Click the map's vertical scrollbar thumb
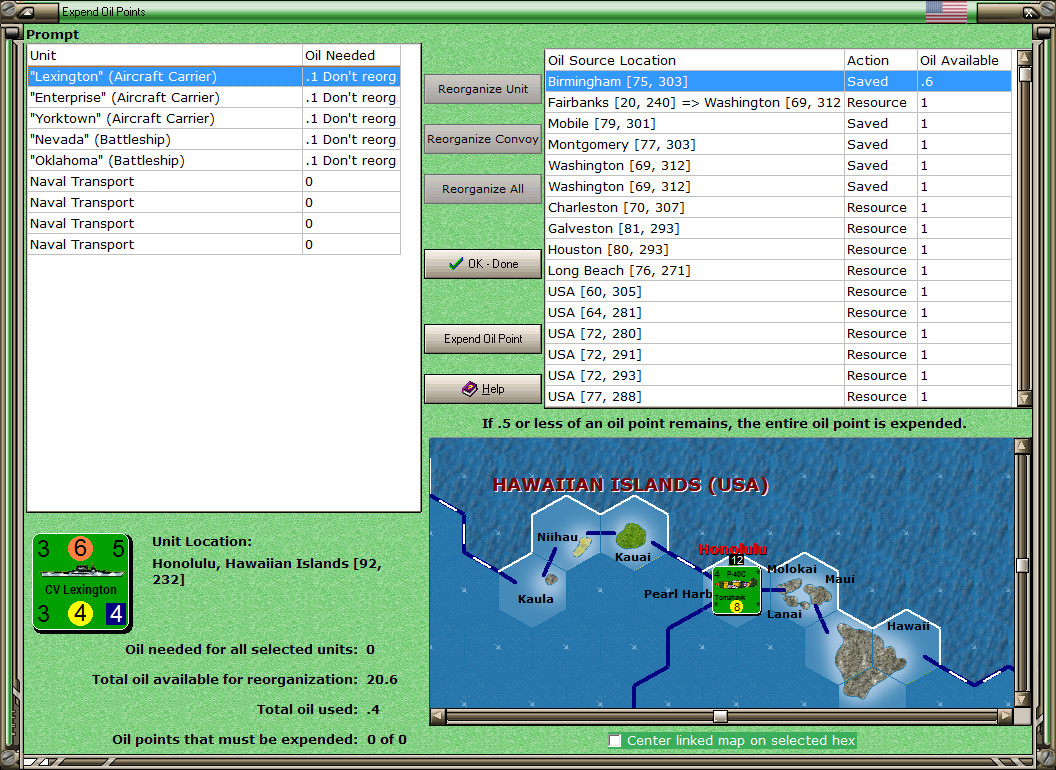This screenshot has width=1056, height=770. (1022, 565)
